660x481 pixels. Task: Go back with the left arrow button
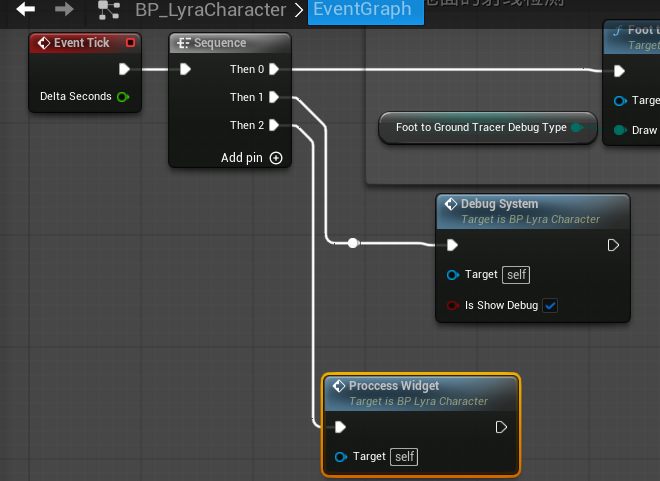[x=25, y=9]
